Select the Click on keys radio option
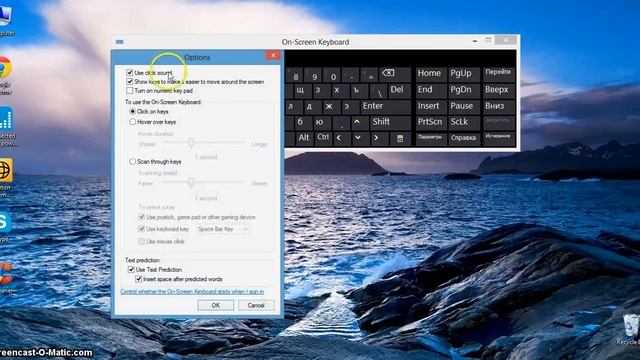 tap(132, 111)
